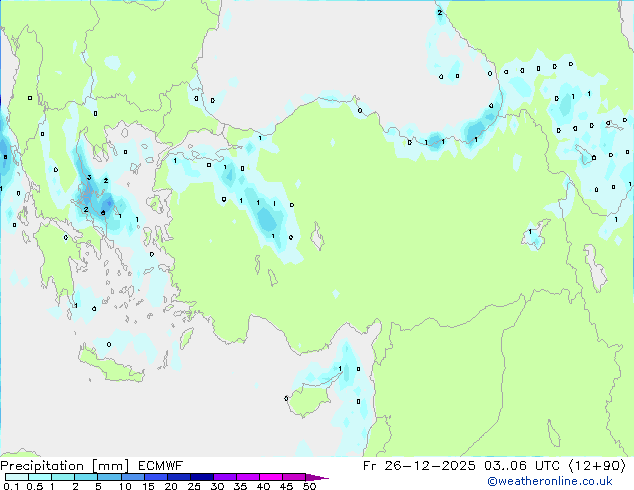Click the "Precipitation" title word
Viewport: 634px width, 490px height.
pos(42,466)
